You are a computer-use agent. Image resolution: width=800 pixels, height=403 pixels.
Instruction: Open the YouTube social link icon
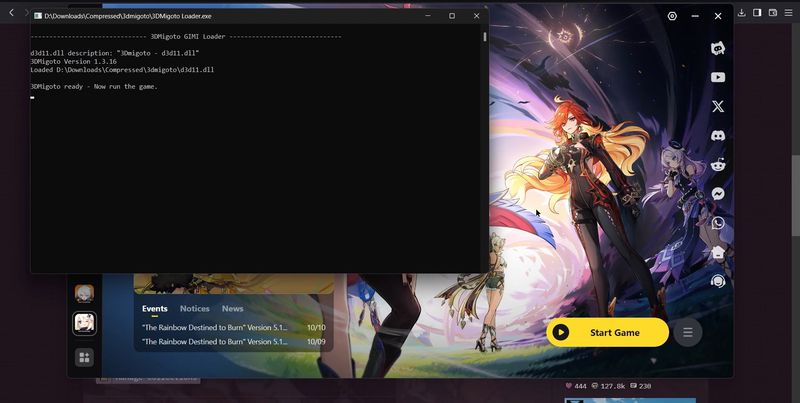718,78
